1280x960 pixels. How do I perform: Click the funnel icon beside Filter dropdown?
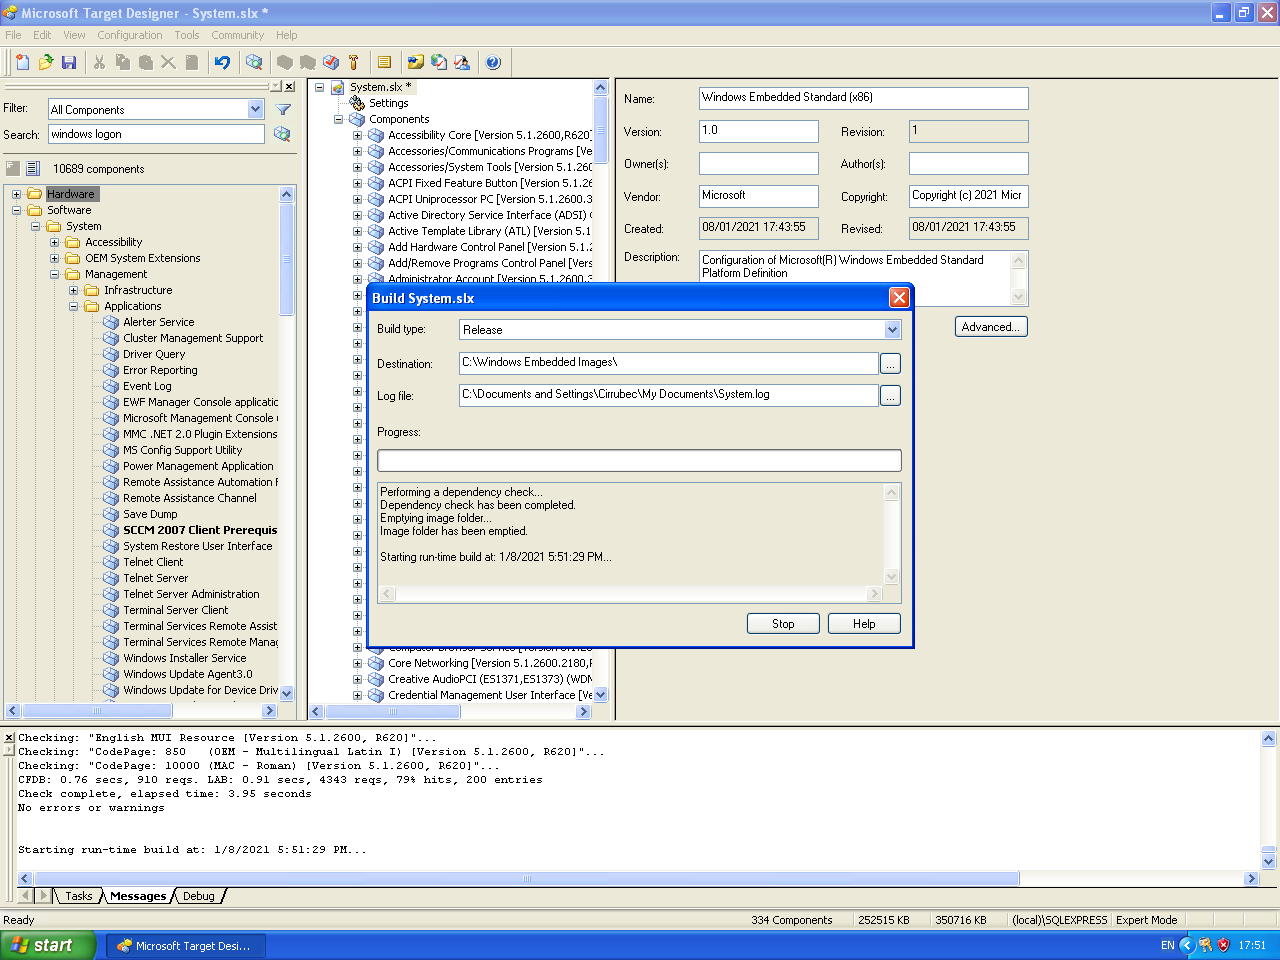pyautogui.click(x=283, y=109)
